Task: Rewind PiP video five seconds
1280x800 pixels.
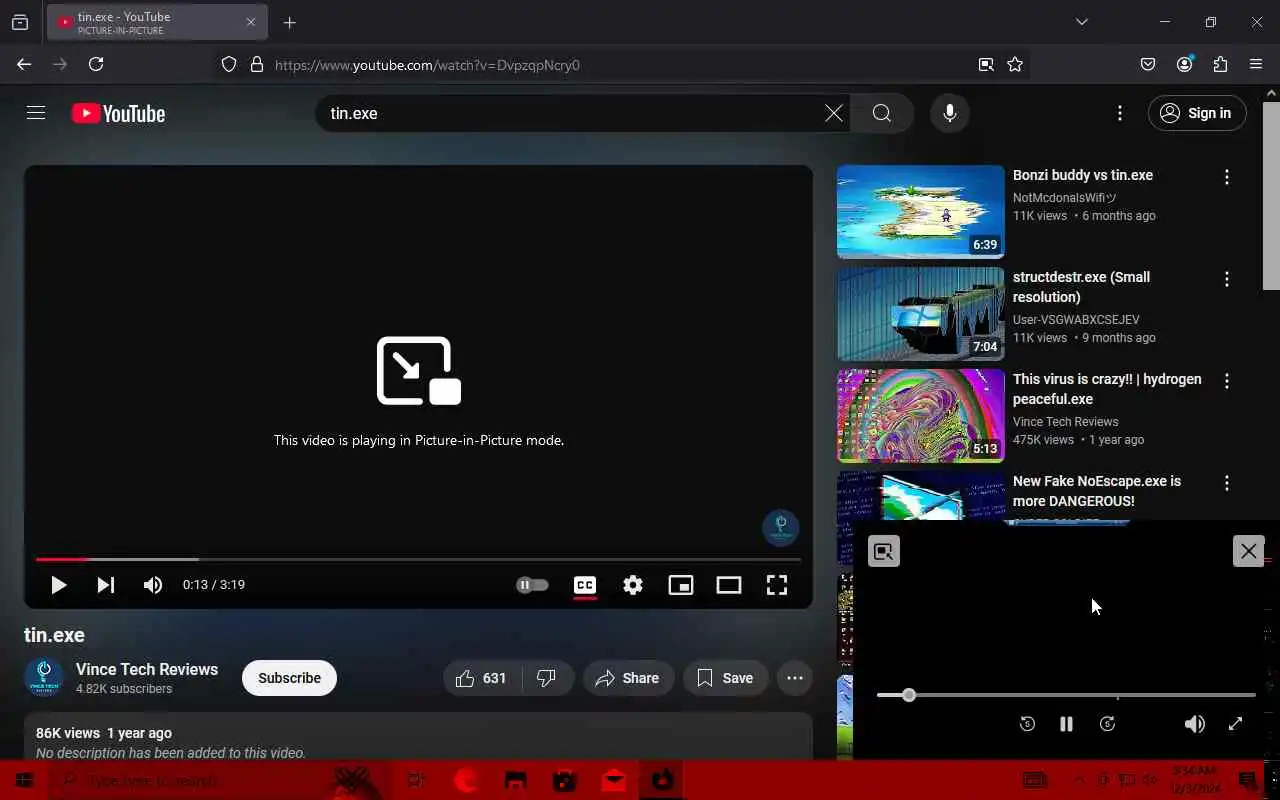Action: click(x=1027, y=724)
